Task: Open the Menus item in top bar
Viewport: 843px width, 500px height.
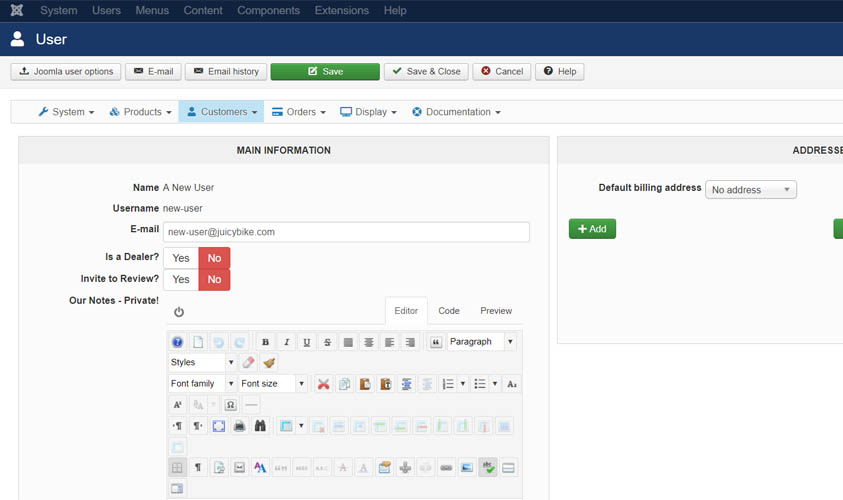Action: pos(152,10)
